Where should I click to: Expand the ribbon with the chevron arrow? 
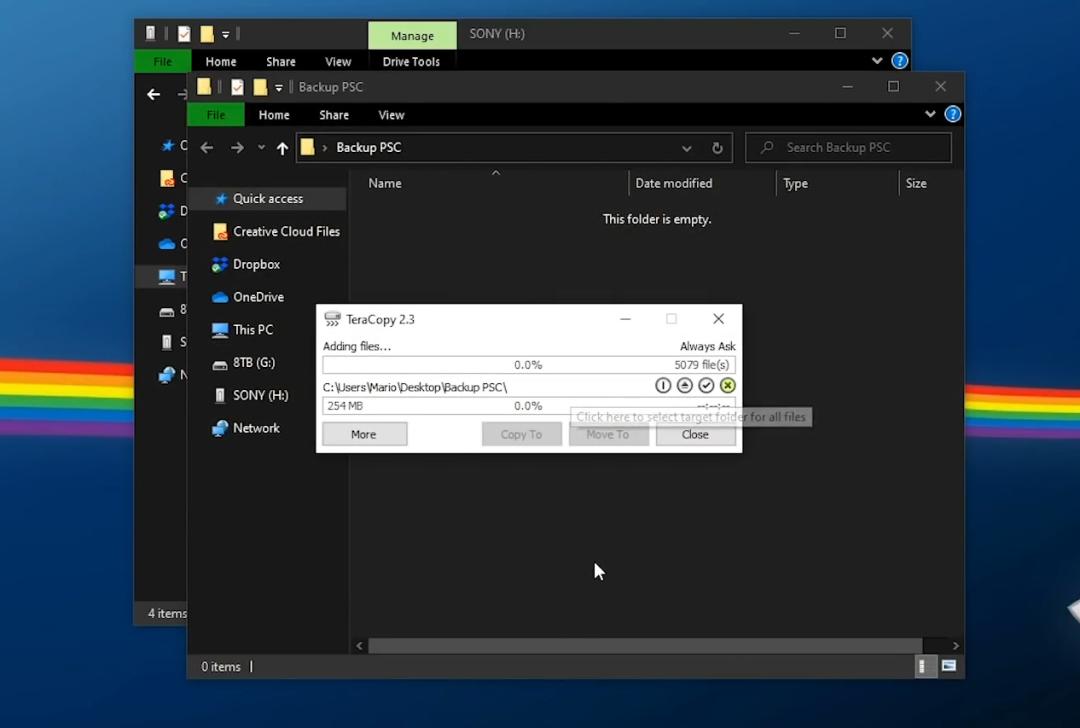pos(930,115)
